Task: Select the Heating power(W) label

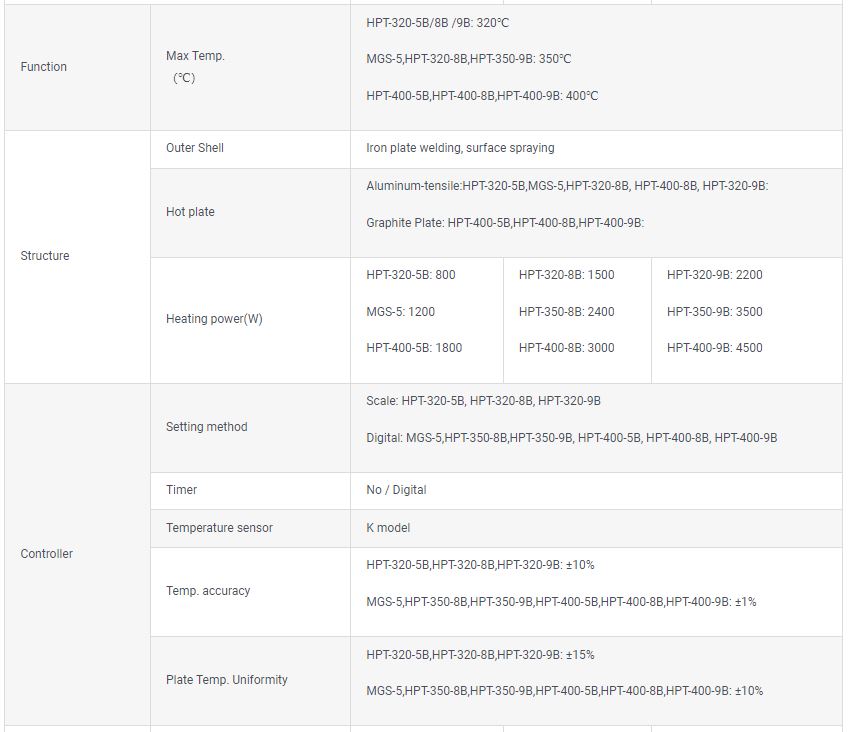Action: point(214,320)
